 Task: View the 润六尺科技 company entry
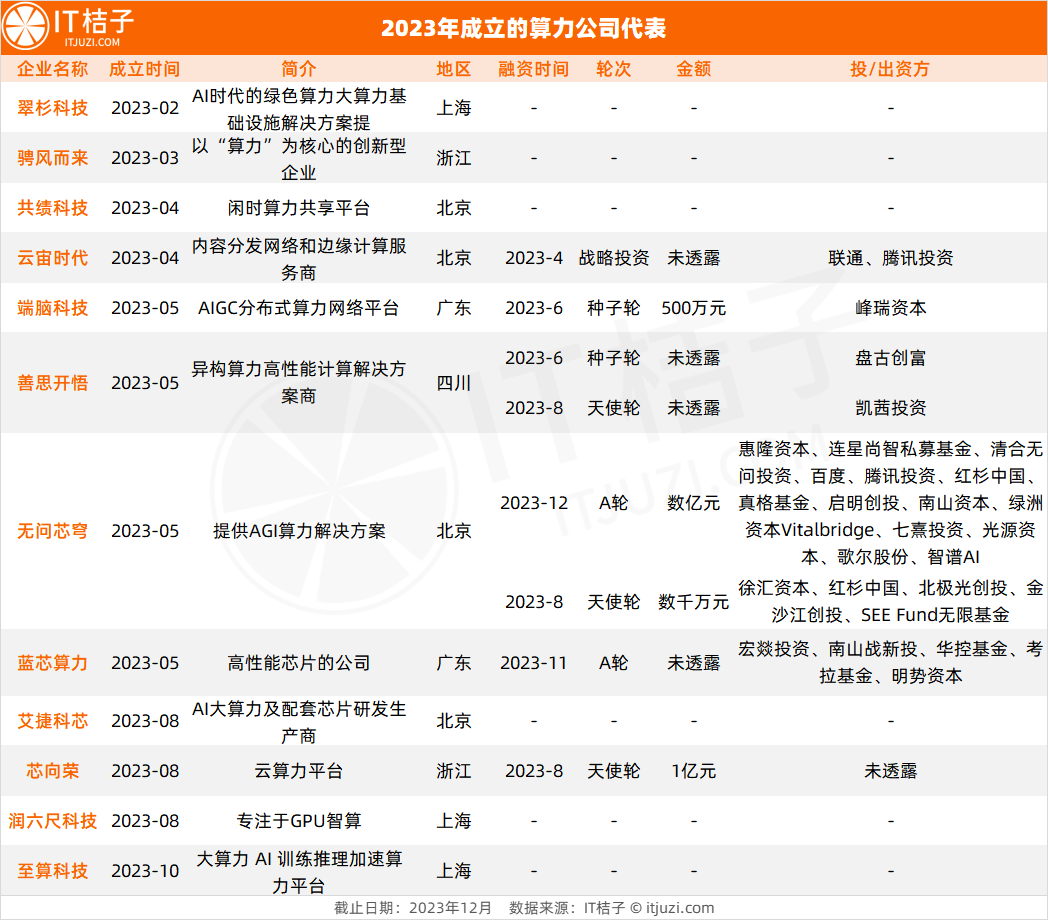click(x=52, y=821)
